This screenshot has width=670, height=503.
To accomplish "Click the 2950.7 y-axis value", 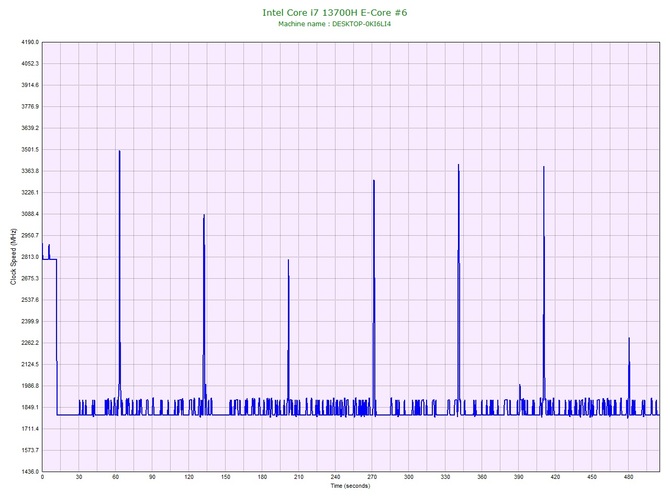I will tap(30, 235).
